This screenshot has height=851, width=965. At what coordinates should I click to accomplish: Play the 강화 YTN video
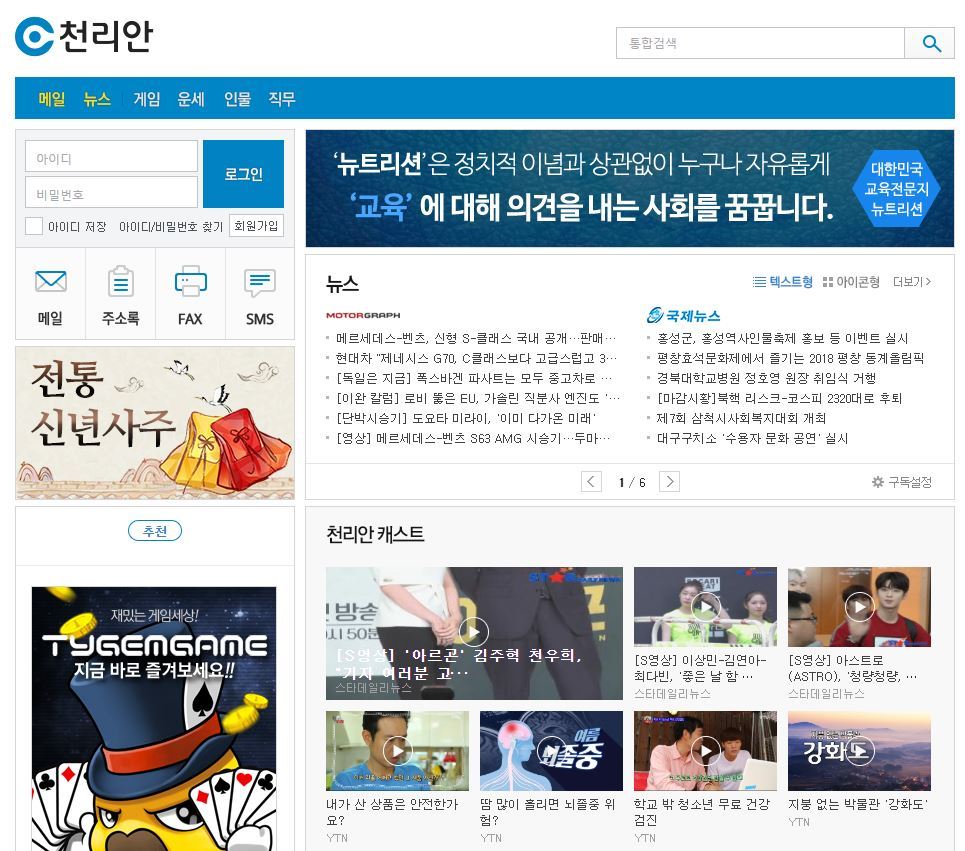pyautogui.click(x=859, y=750)
